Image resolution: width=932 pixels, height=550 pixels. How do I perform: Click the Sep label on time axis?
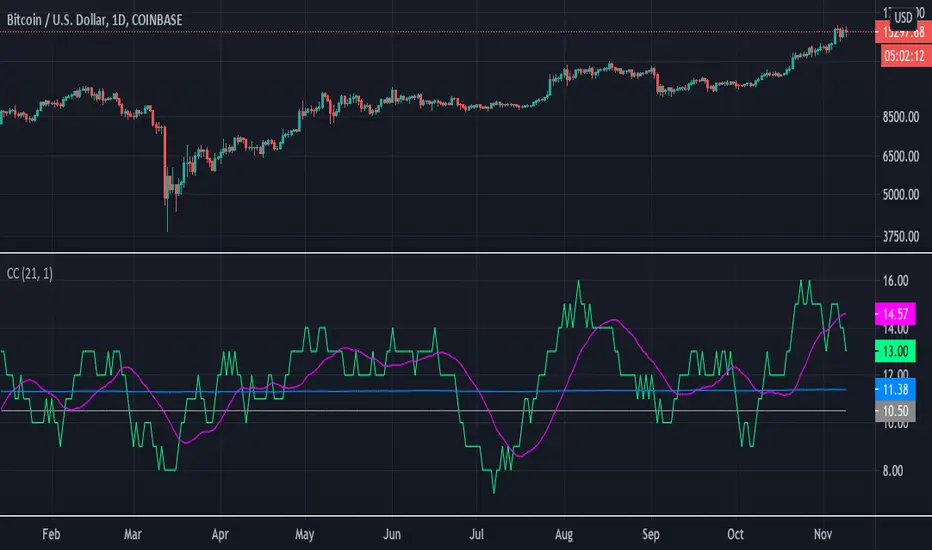point(651,535)
